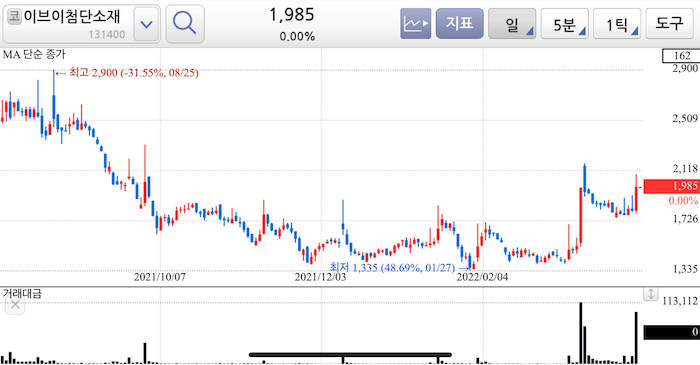Expand the stock name dropdown arrow
The image size is (700, 365).
(146, 24)
